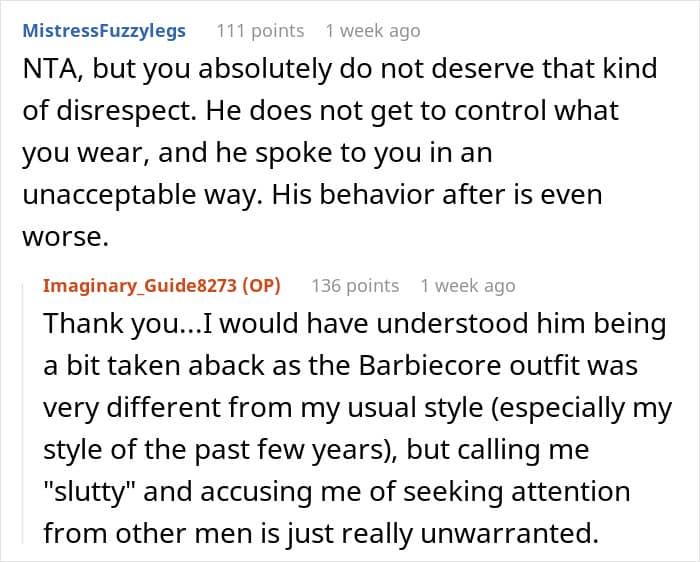Open the OP reply's 1 week ago timestamp
Viewport: 700px width, 562px height.
coord(468,286)
